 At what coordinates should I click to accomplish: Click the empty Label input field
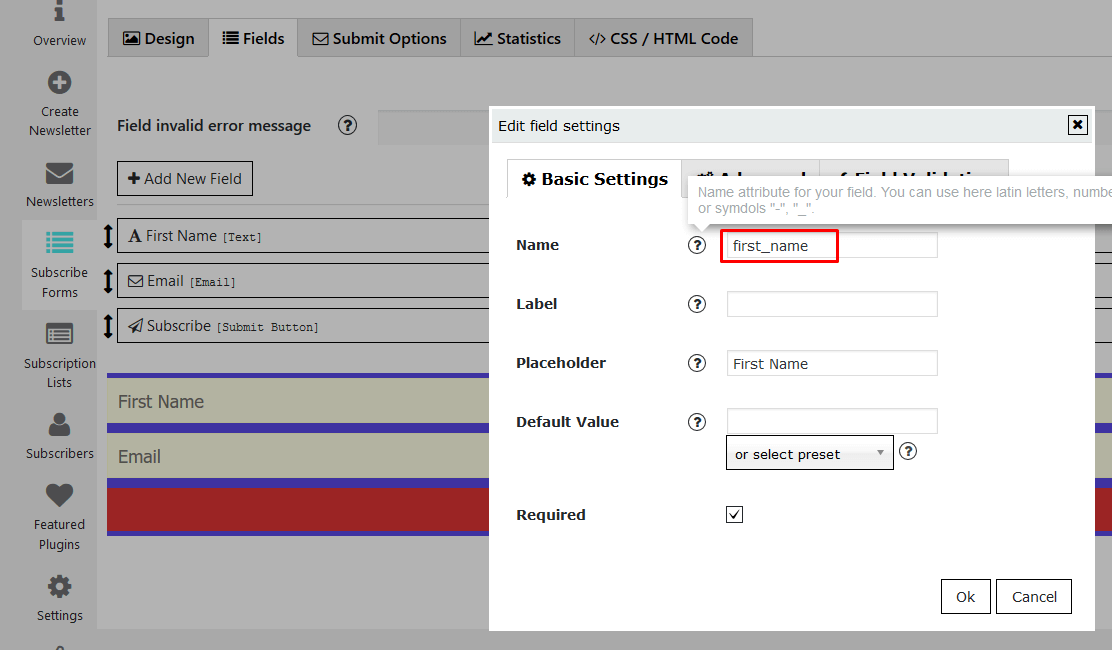click(x=832, y=304)
